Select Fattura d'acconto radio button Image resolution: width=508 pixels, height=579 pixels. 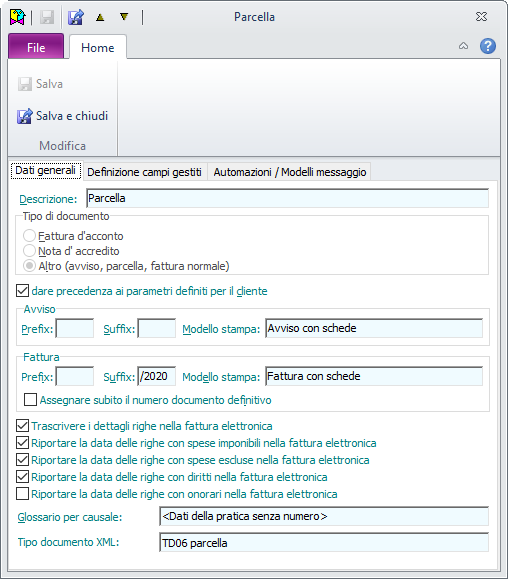coord(29,236)
